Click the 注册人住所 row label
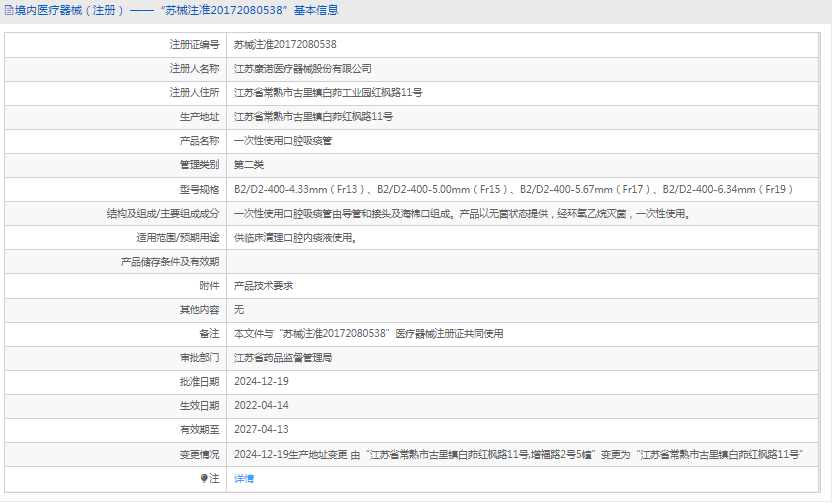The height and width of the screenshot is (504, 832). click(x=194, y=93)
